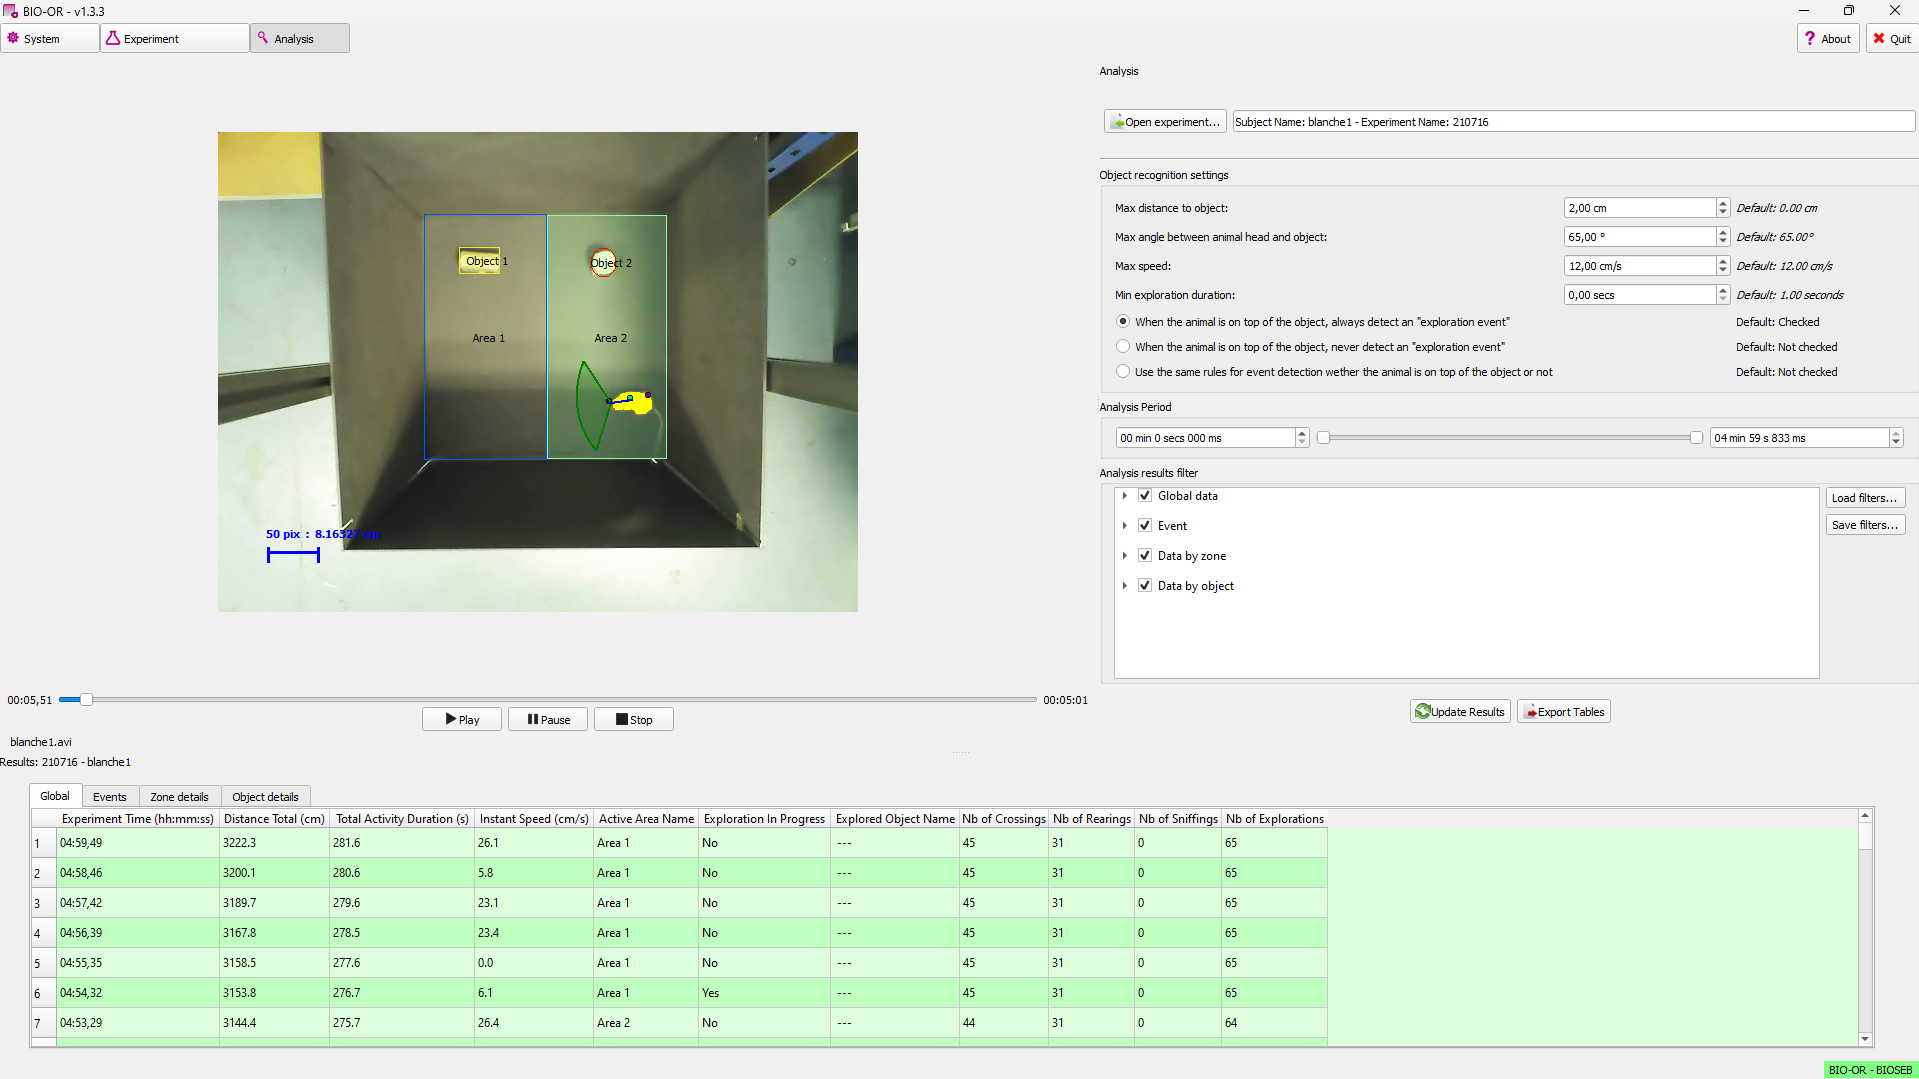Screen dimensions: 1919x1079
Task: Switch to the Zone details tab
Action: coord(179,797)
